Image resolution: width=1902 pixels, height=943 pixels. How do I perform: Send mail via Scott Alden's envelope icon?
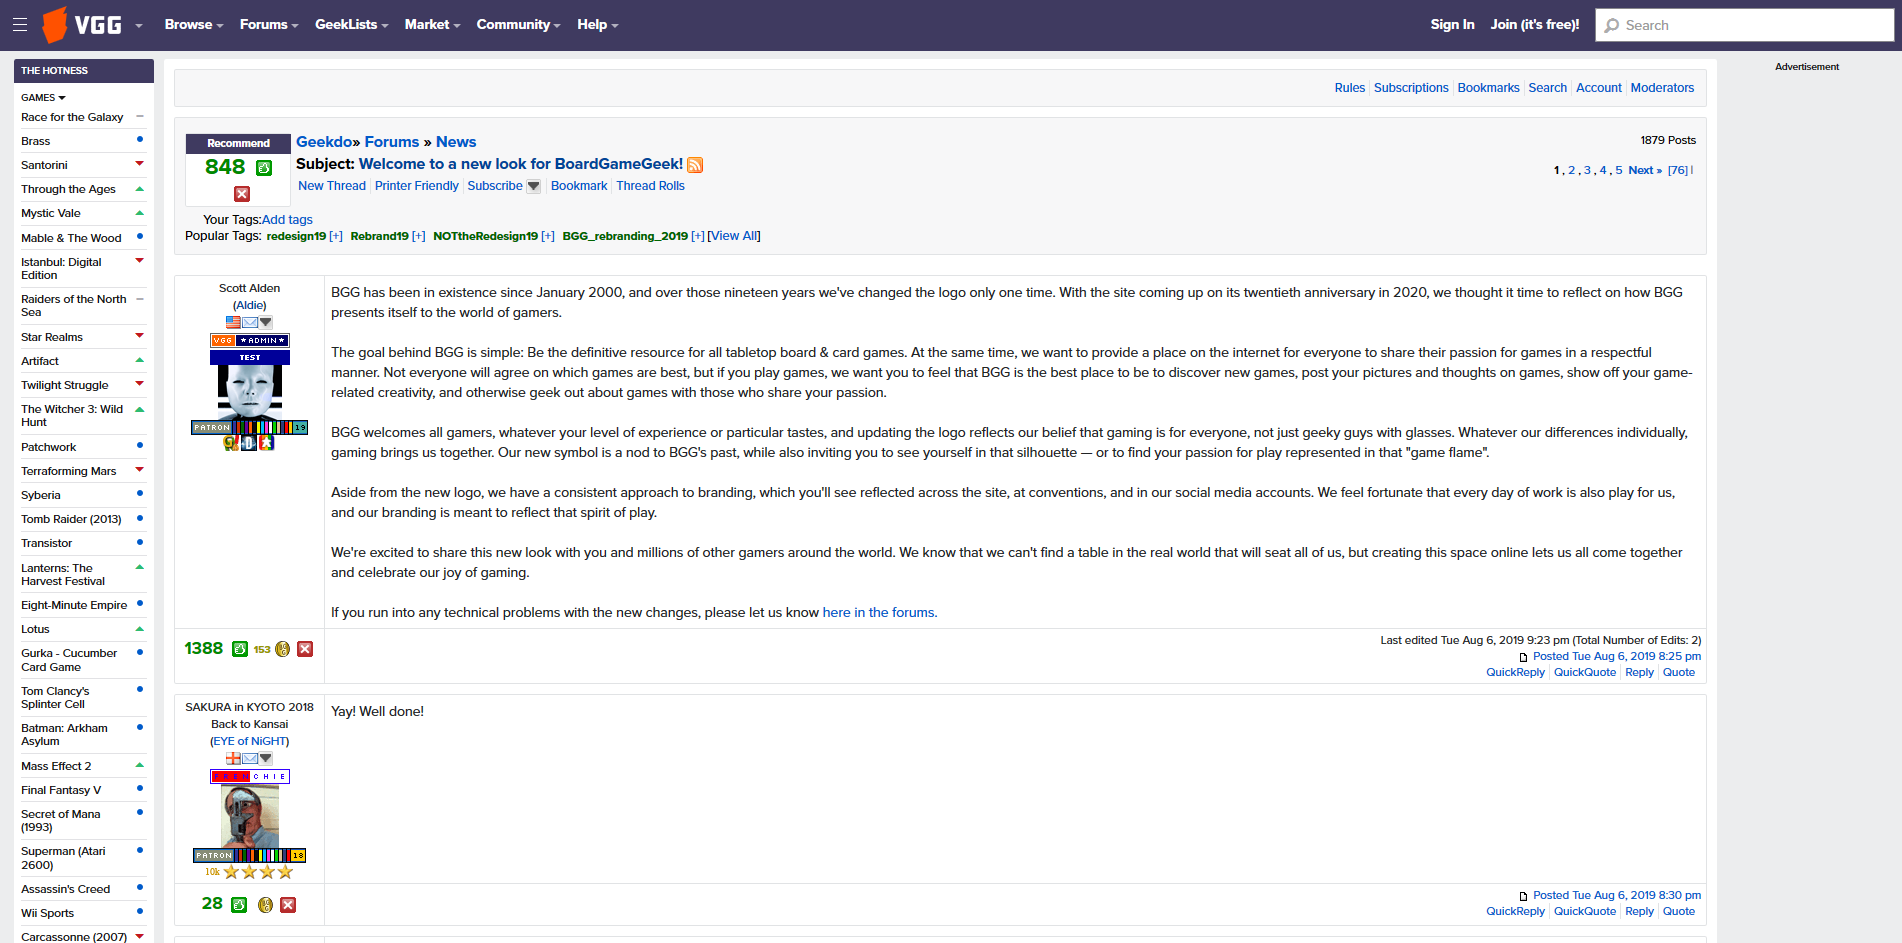[x=250, y=322]
